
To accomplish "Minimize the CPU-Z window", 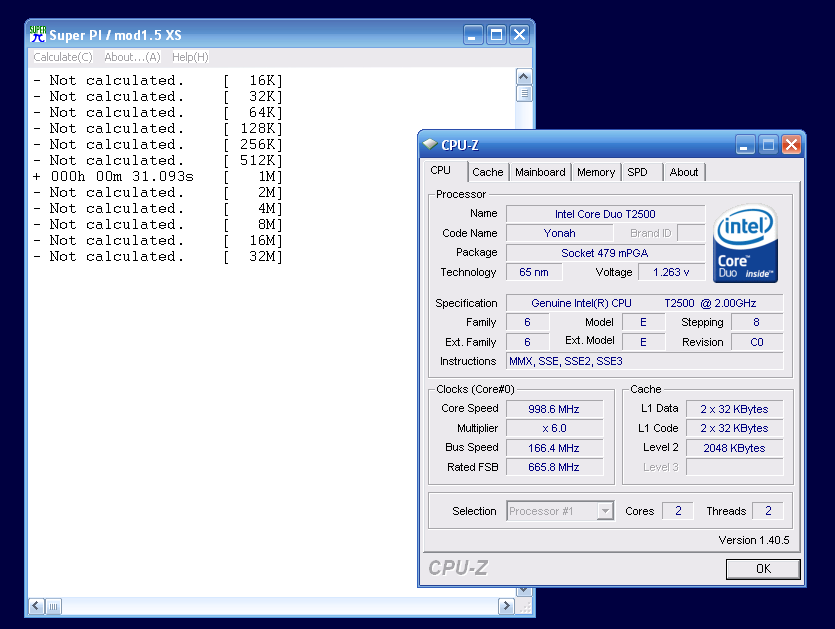I will point(745,145).
